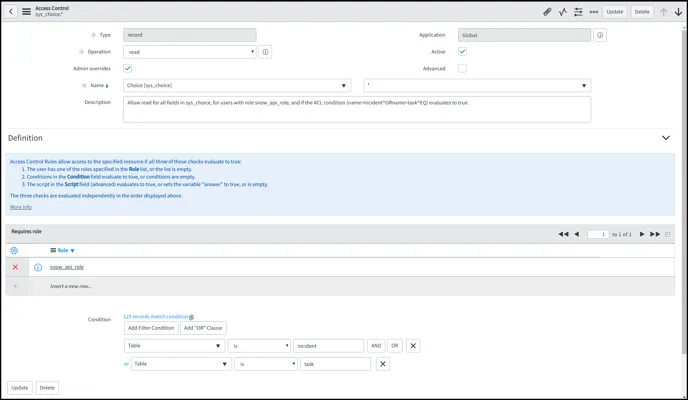Jump to first page of role list
Viewport: 688px width, 400px height.
[x=563, y=234]
